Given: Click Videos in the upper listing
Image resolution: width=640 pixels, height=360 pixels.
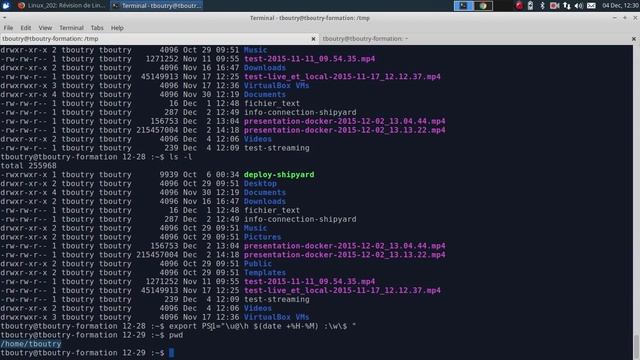Looking at the screenshot, I should (258, 139).
